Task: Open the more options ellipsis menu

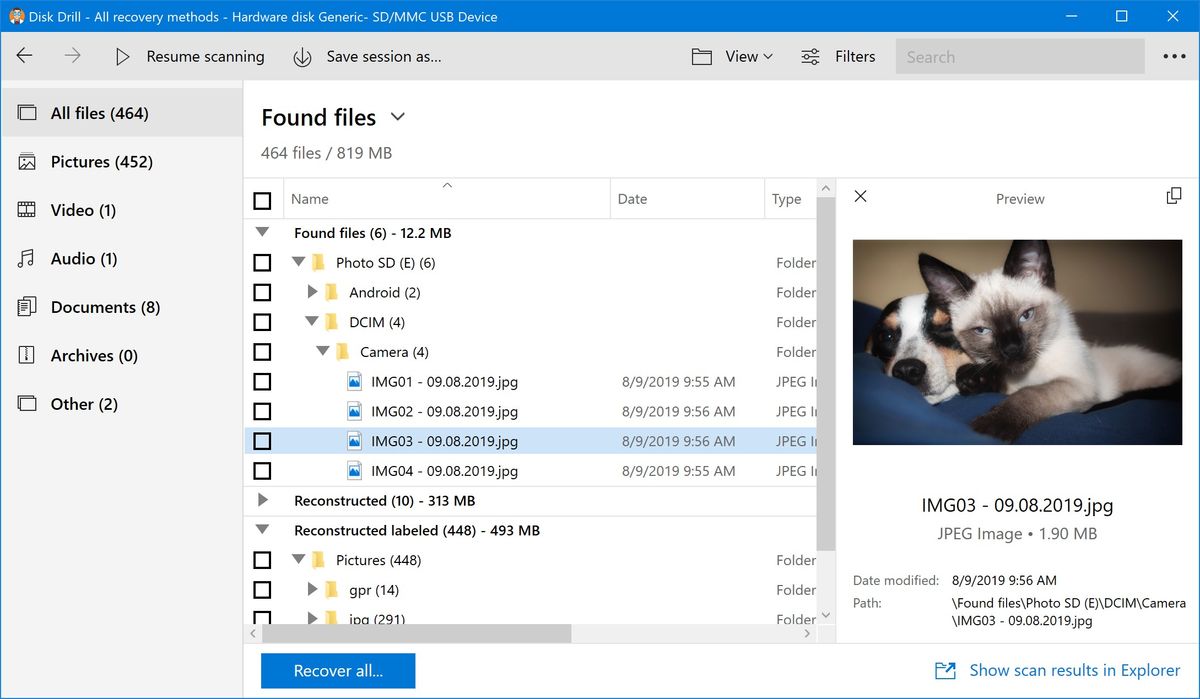Action: [1174, 56]
